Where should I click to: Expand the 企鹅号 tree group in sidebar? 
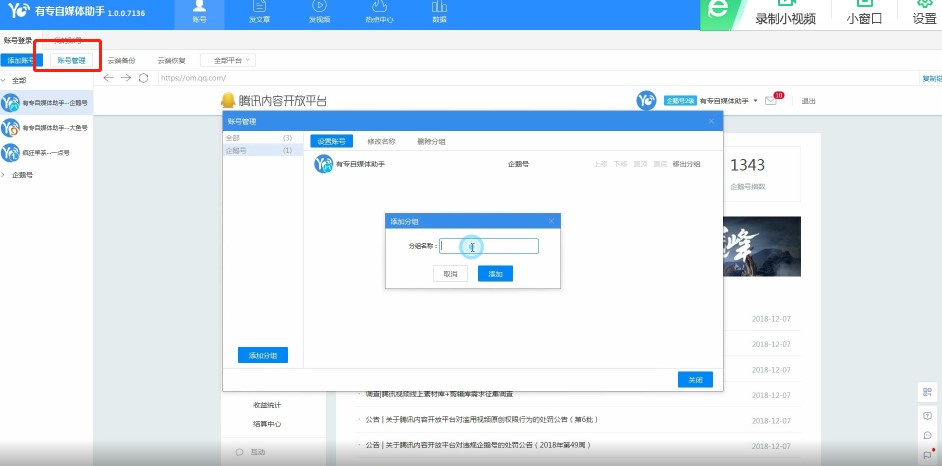[5, 175]
